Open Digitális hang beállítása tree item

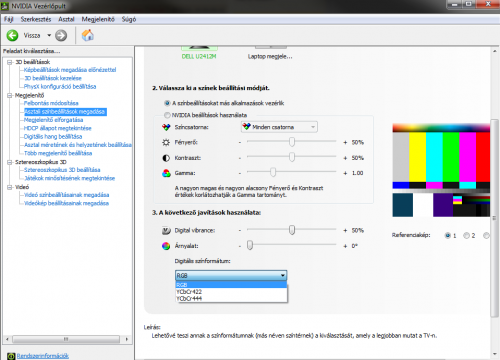click(x=53, y=136)
